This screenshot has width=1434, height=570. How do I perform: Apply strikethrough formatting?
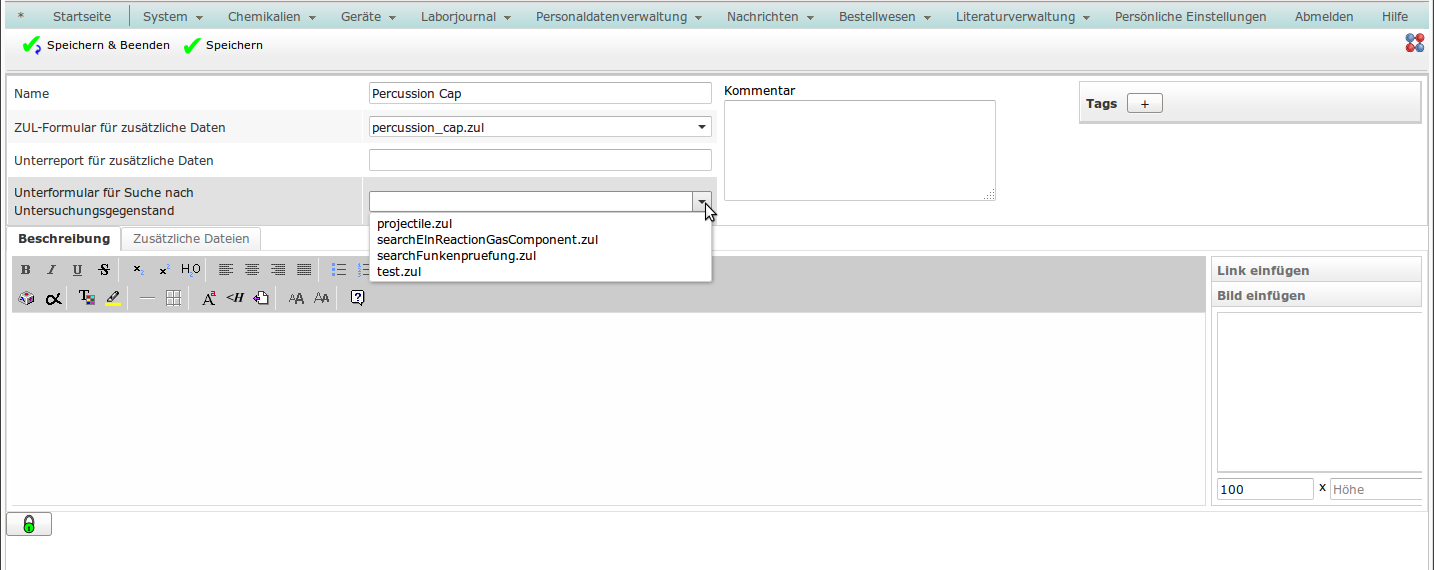click(x=104, y=270)
